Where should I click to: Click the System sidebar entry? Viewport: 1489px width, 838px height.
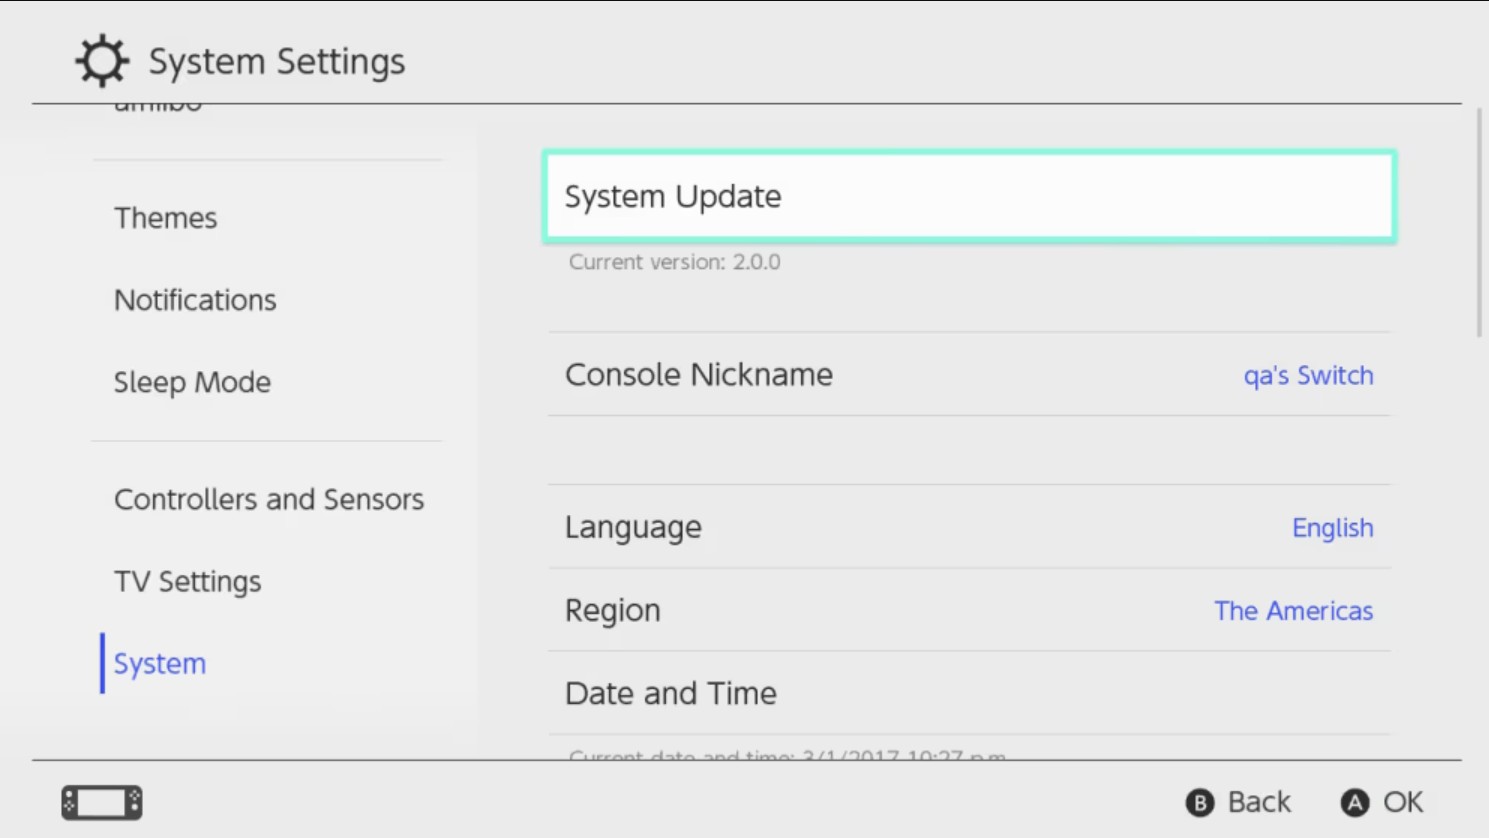tap(159, 663)
